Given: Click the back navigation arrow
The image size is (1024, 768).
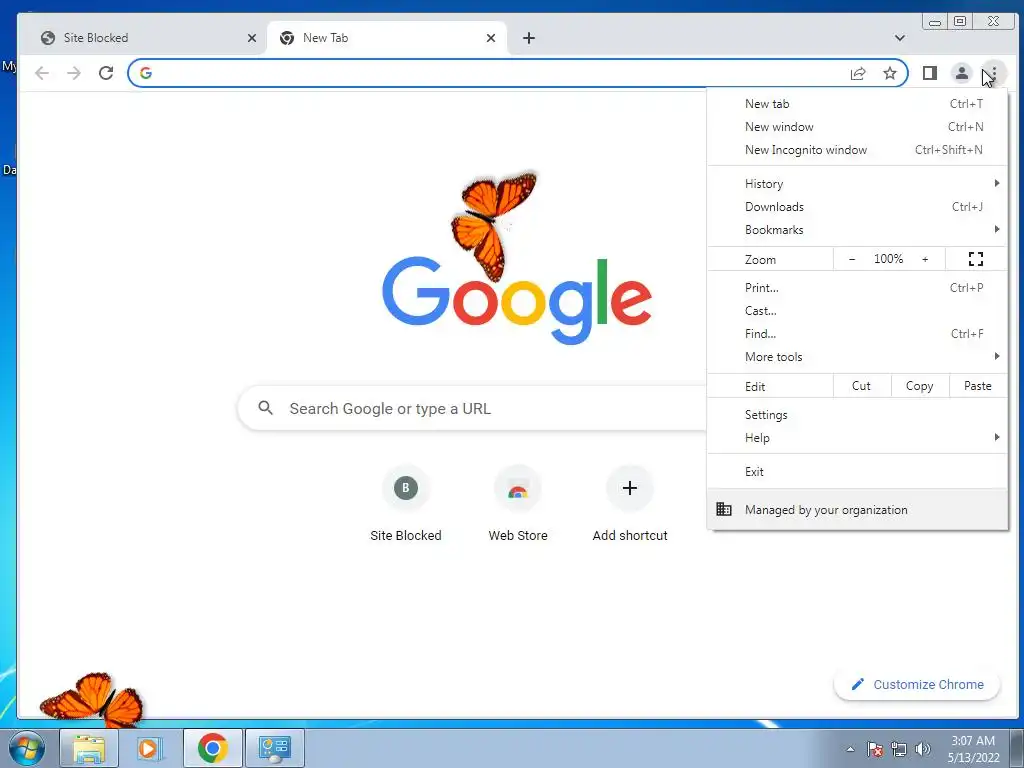Looking at the screenshot, I should point(42,73).
